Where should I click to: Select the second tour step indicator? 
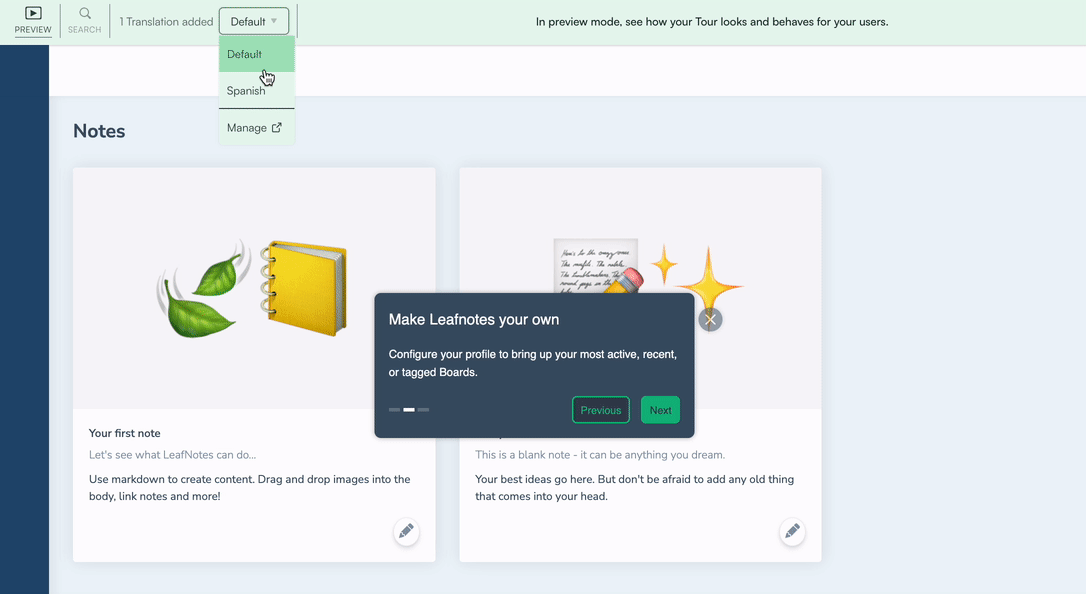(x=409, y=410)
